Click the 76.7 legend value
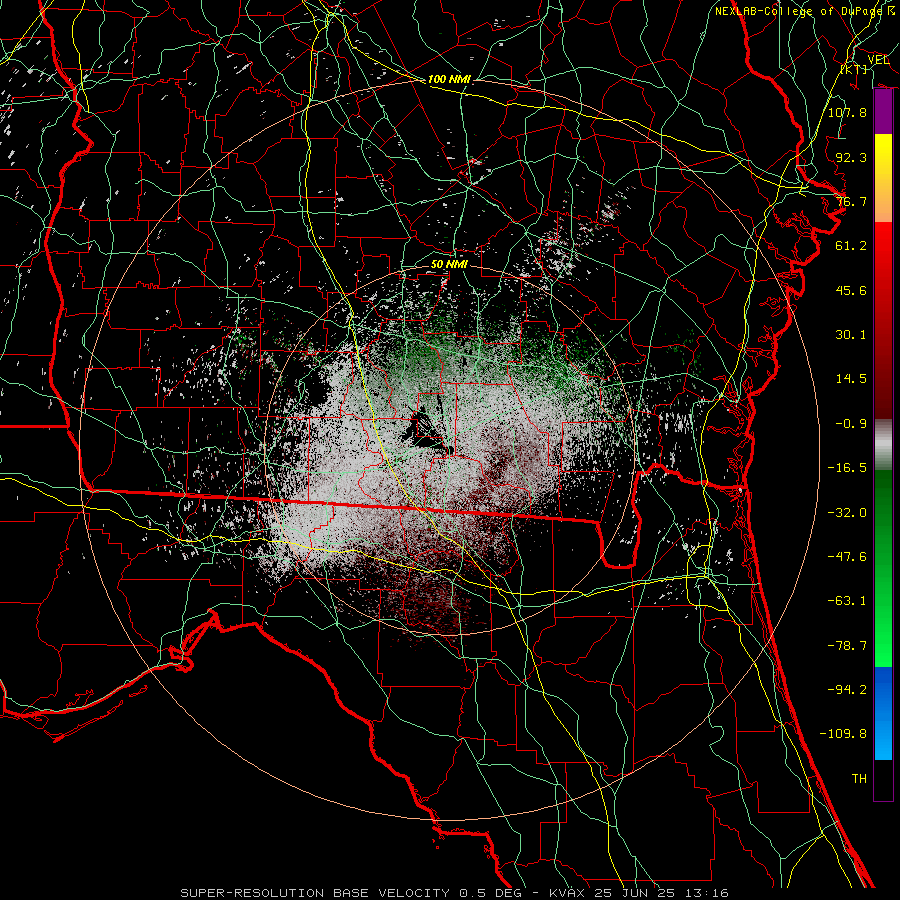Viewport: 900px width, 900px height. [x=851, y=201]
